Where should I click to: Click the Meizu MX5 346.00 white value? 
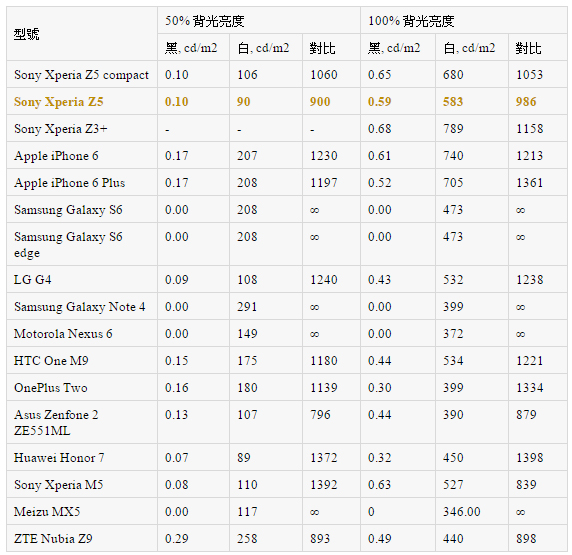coord(462,512)
